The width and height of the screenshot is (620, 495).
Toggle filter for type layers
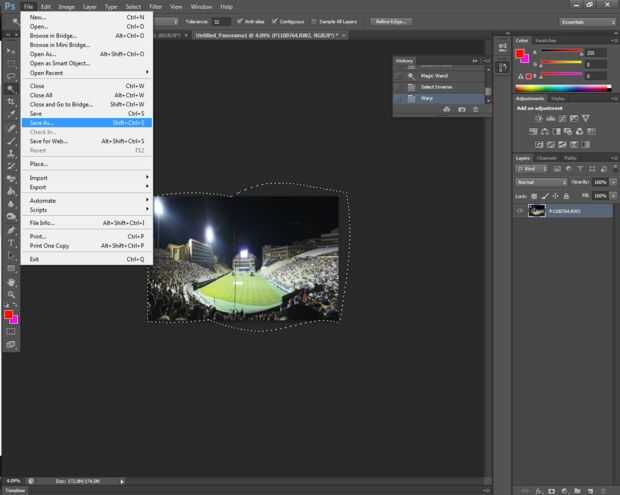pos(580,169)
